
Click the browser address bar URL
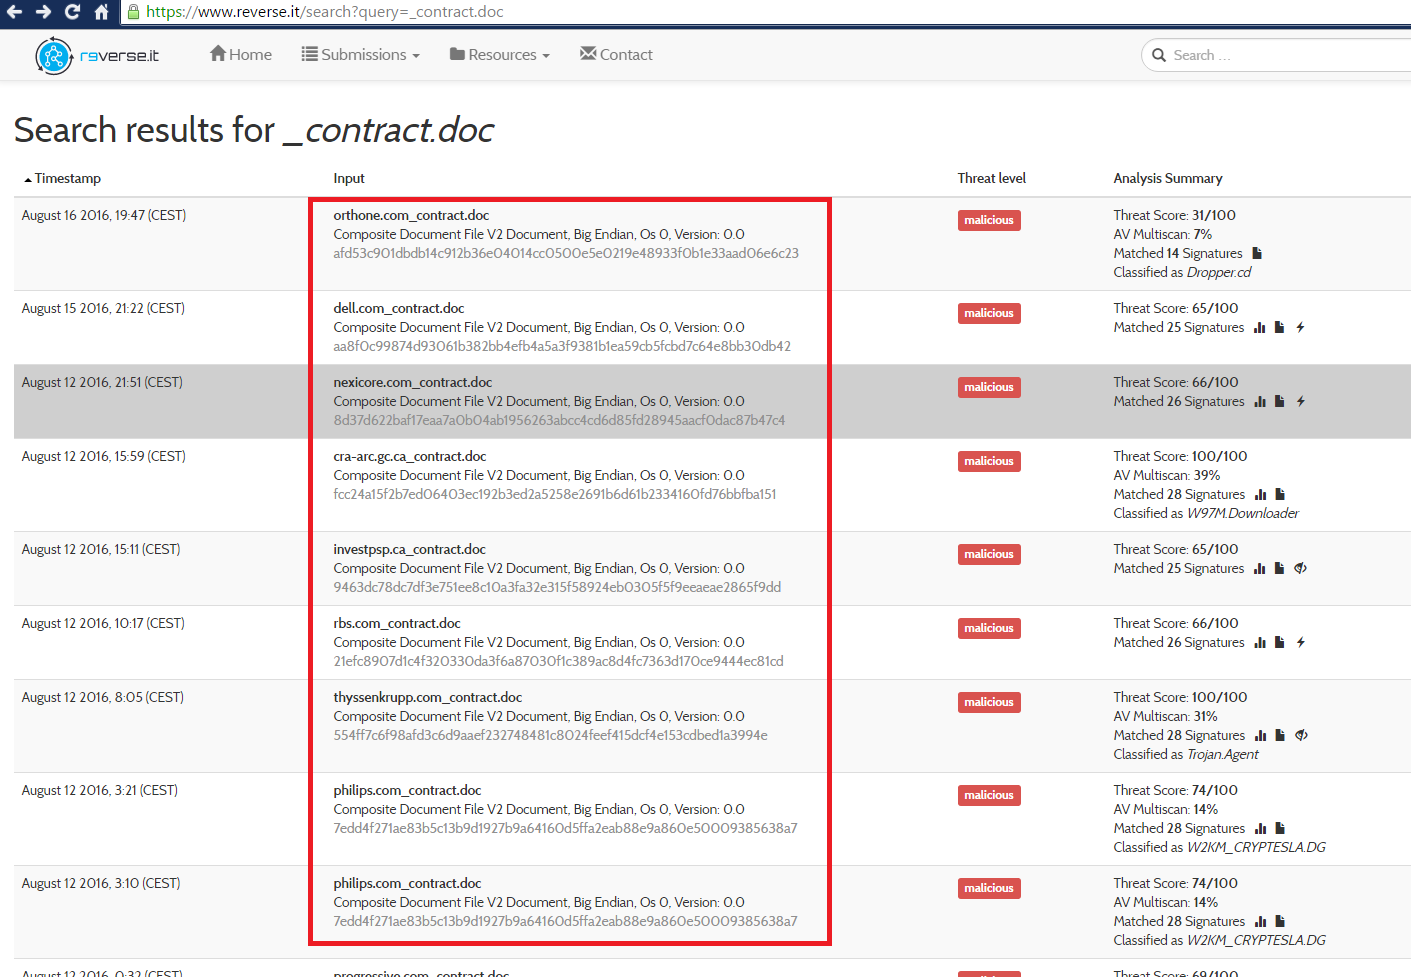click(325, 12)
